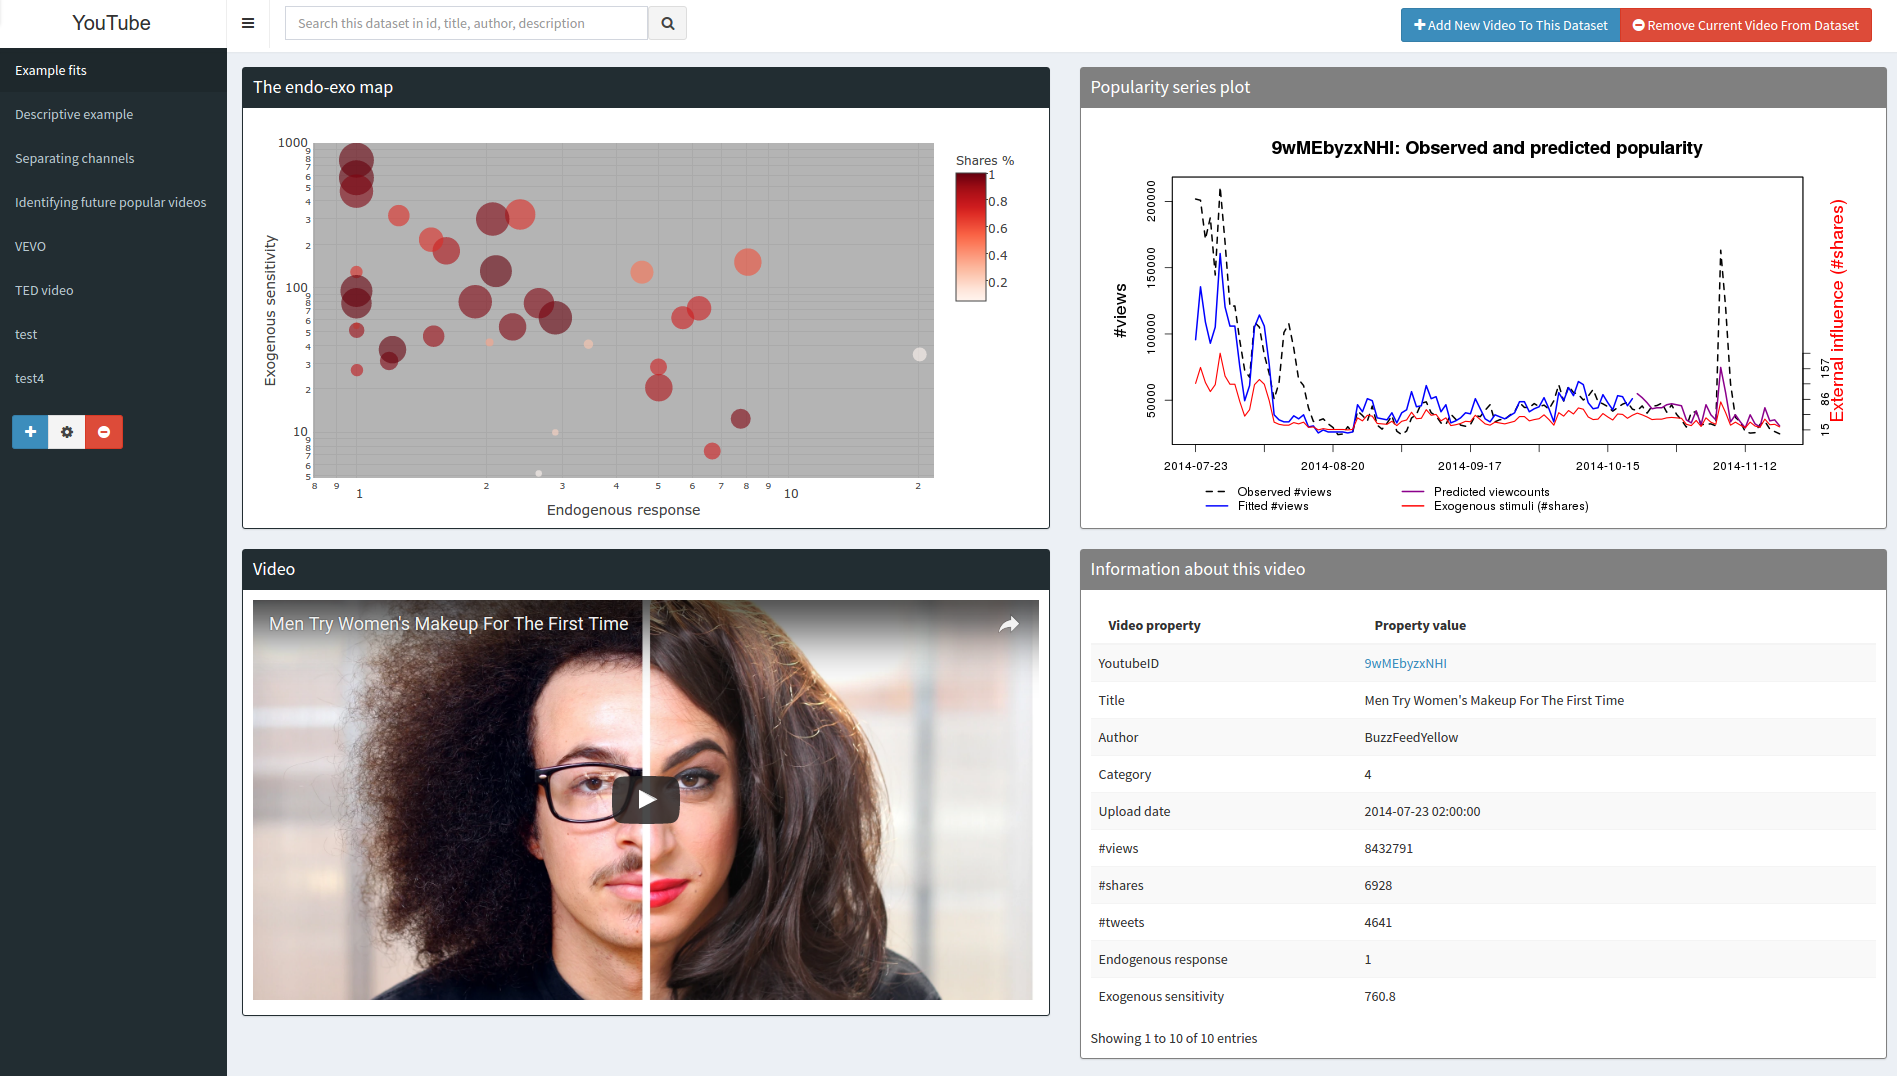Click the YouTube logo header
The width and height of the screenshot is (1897, 1076).
[112, 23]
